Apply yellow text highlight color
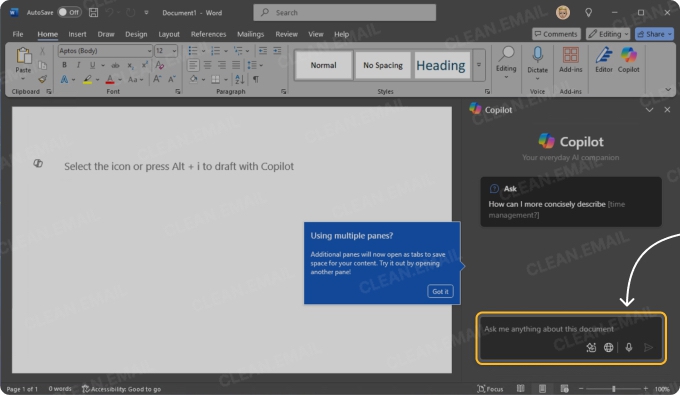Screen dimensions: 680x395 [x=88, y=79]
